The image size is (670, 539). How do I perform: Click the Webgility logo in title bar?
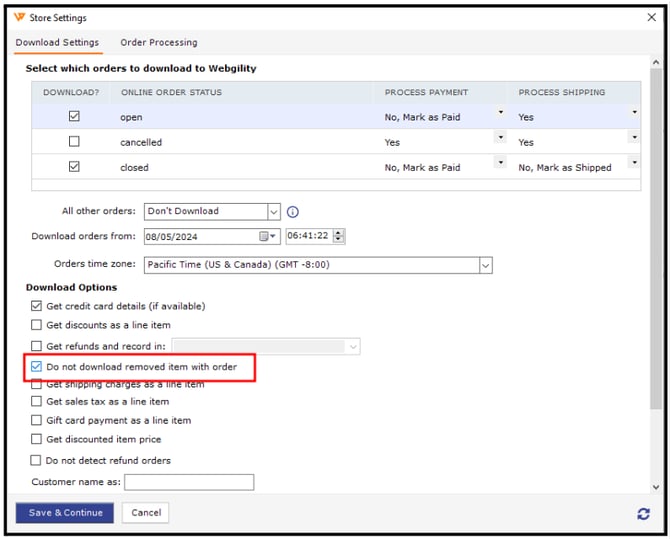point(20,18)
